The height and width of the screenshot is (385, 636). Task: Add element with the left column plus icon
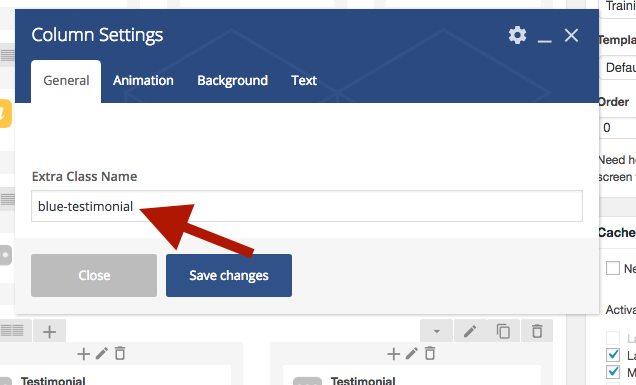point(84,354)
